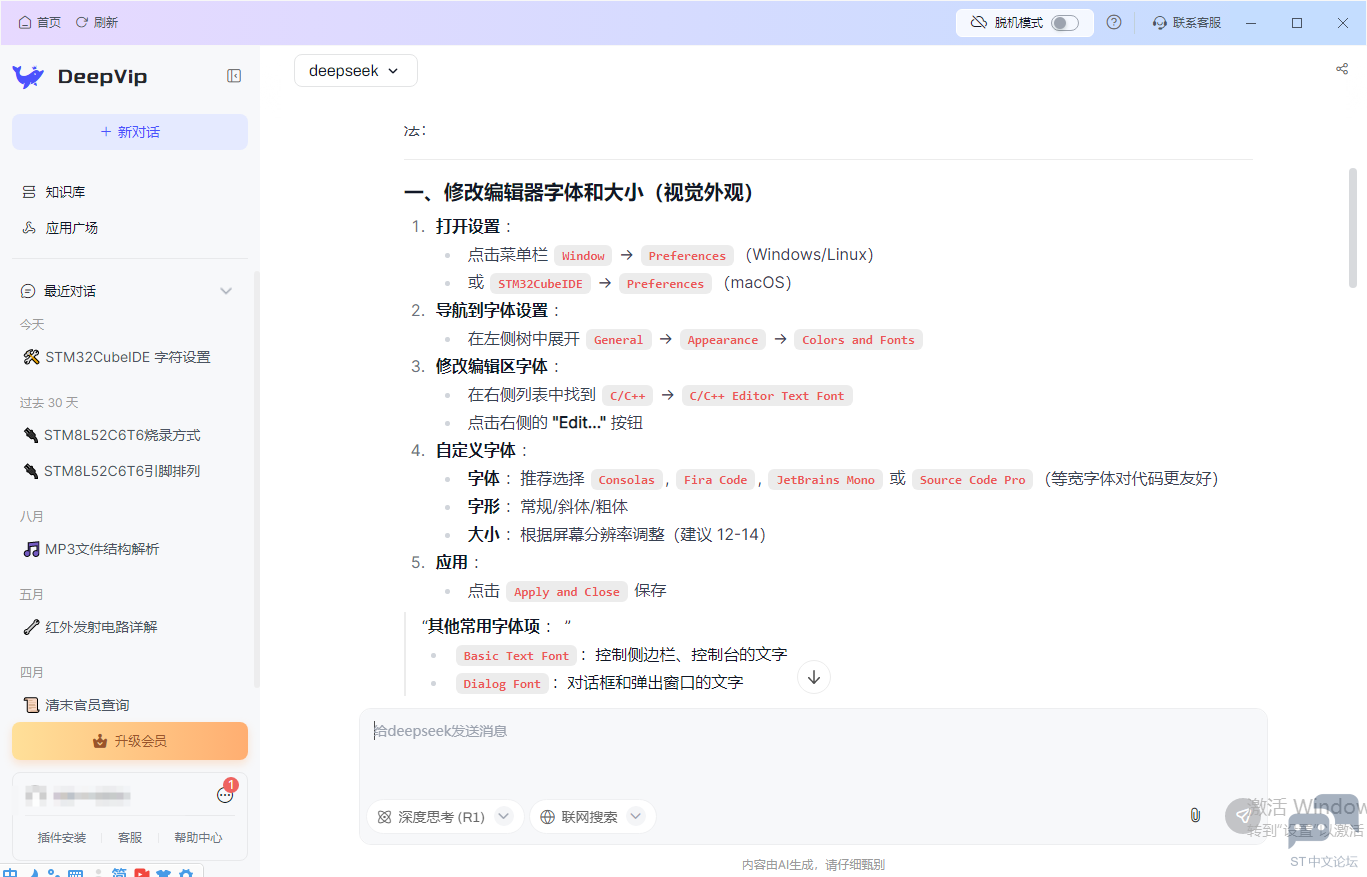Open the 客服 link in the sidebar footer
The image size is (1367, 877).
coord(130,838)
